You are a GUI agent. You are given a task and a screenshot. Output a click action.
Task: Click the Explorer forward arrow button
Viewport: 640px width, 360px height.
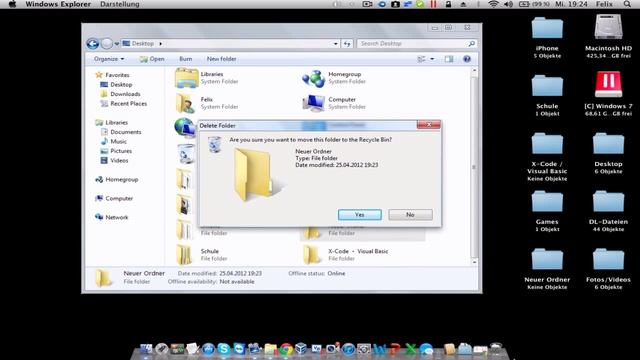pyautogui.click(x=106, y=44)
